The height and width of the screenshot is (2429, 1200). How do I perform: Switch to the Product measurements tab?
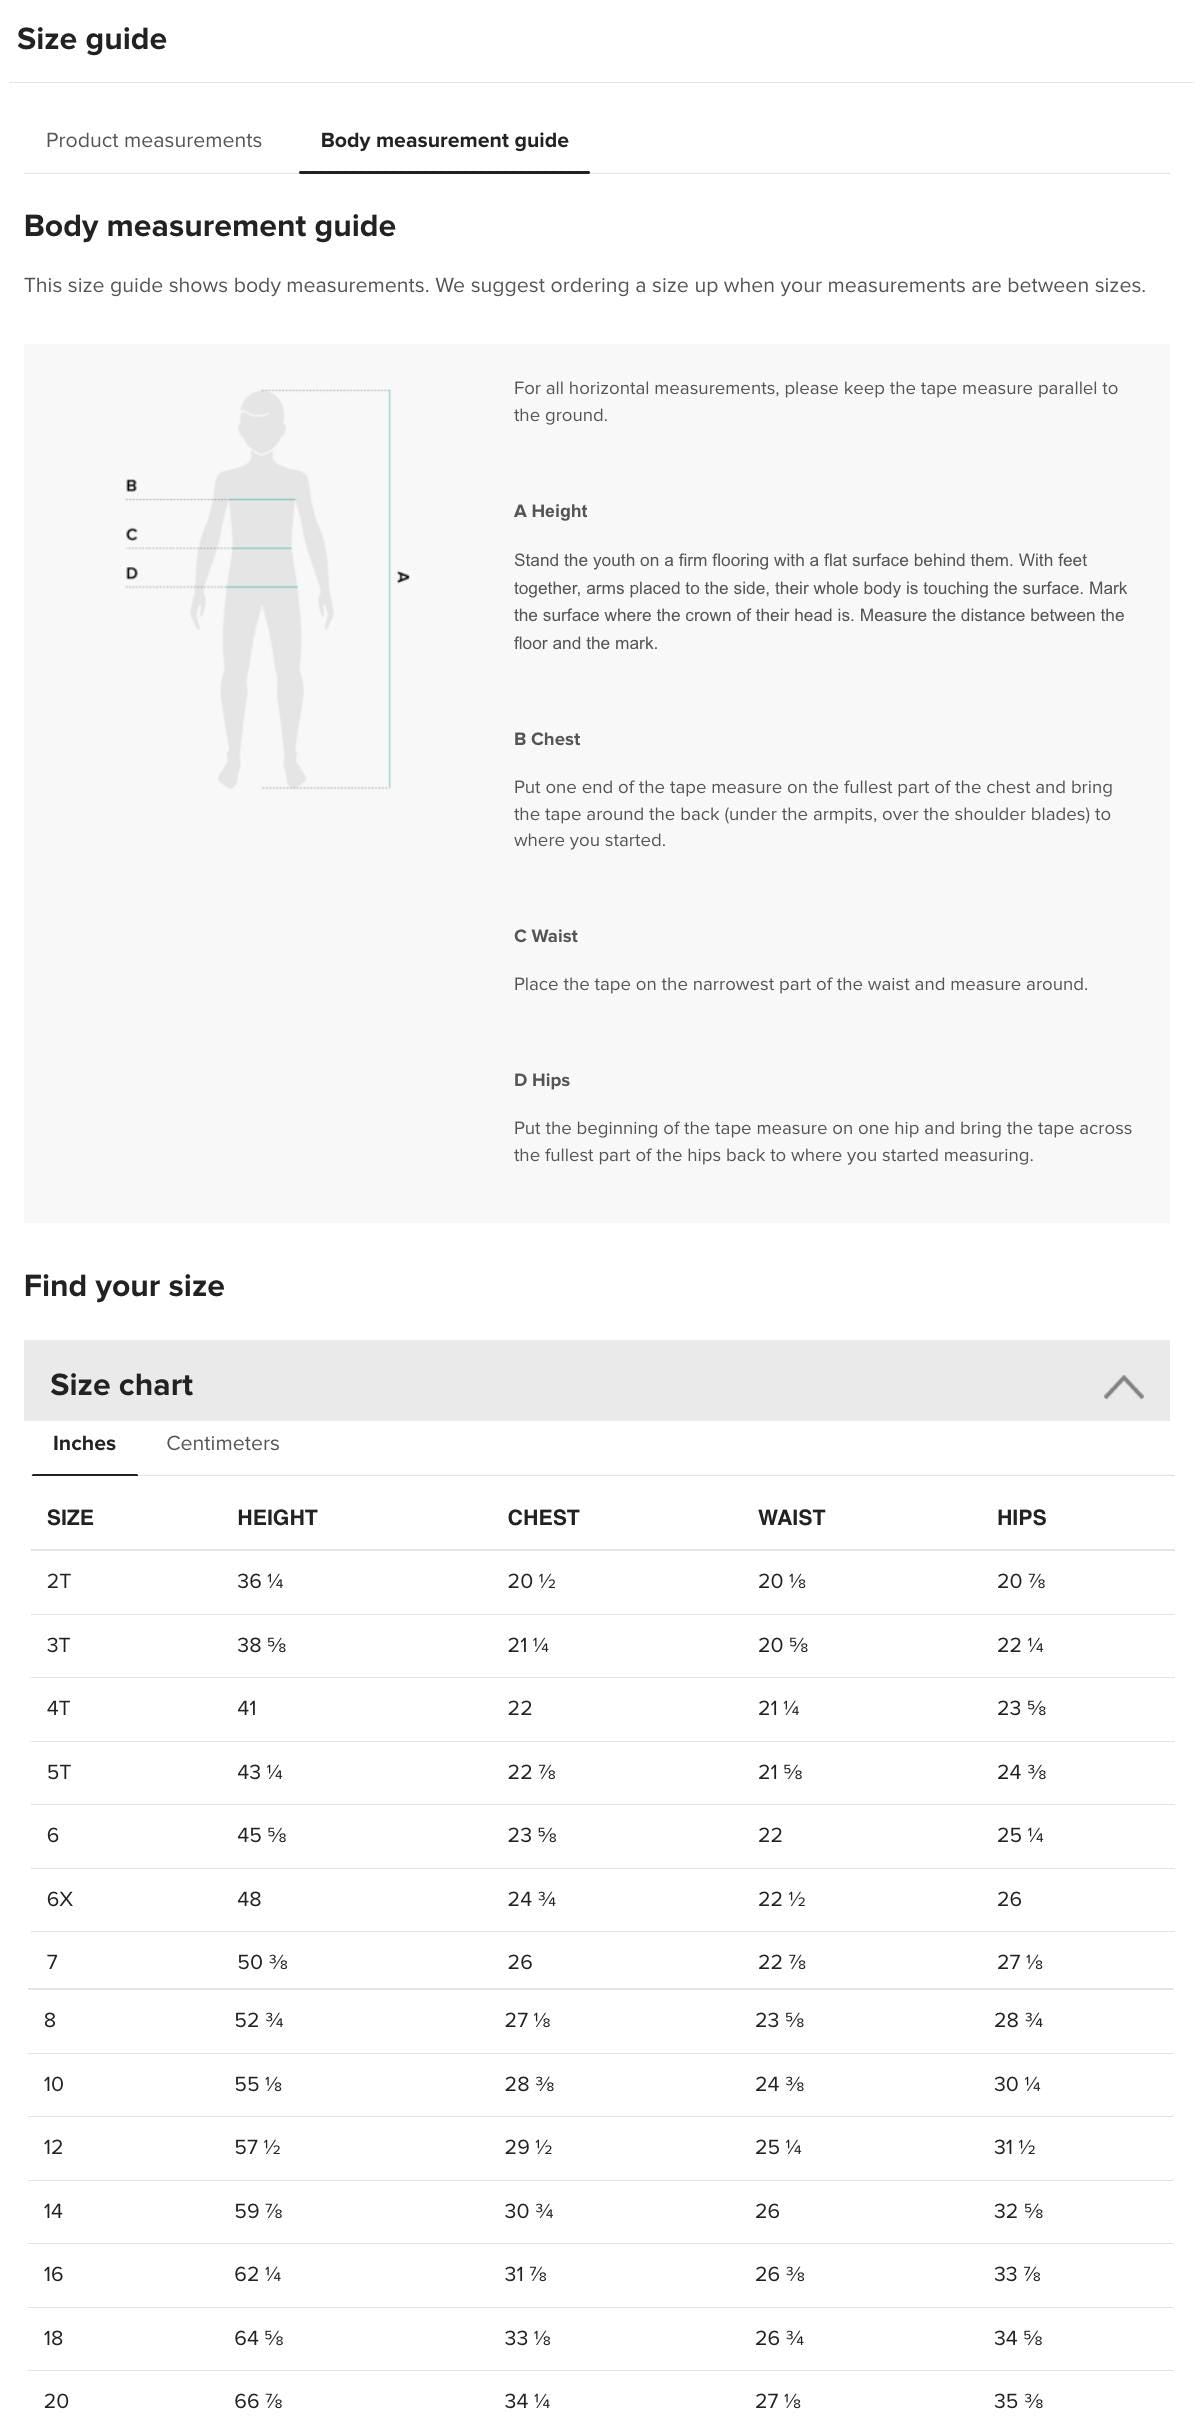point(153,140)
